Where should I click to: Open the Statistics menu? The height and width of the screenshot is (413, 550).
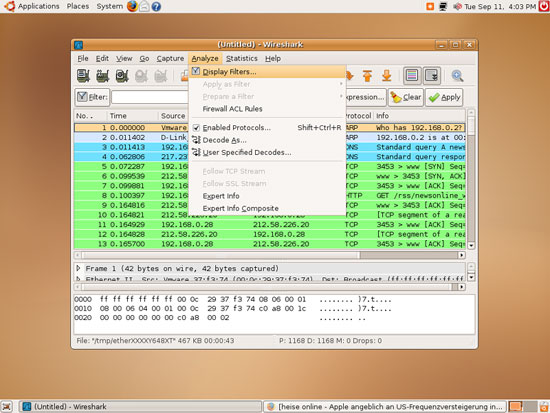(x=242, y=58)
